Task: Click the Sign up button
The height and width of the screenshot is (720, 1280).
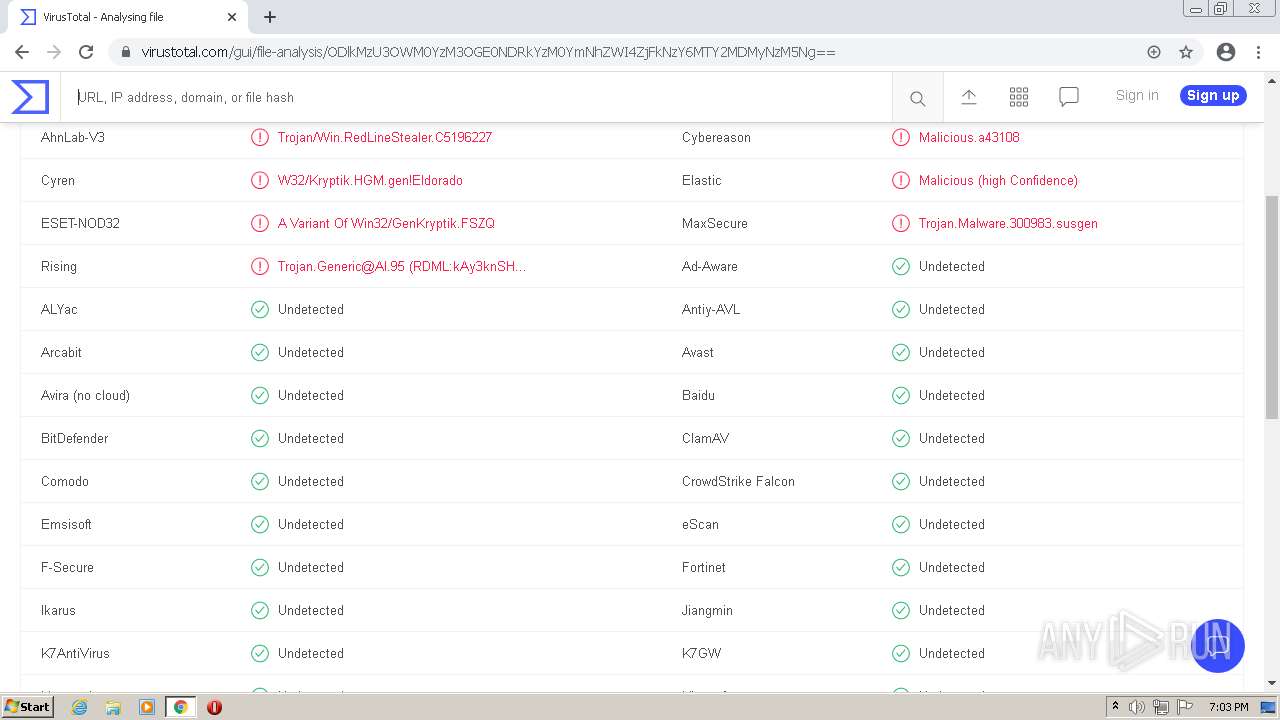Action: pos(1213,95)
